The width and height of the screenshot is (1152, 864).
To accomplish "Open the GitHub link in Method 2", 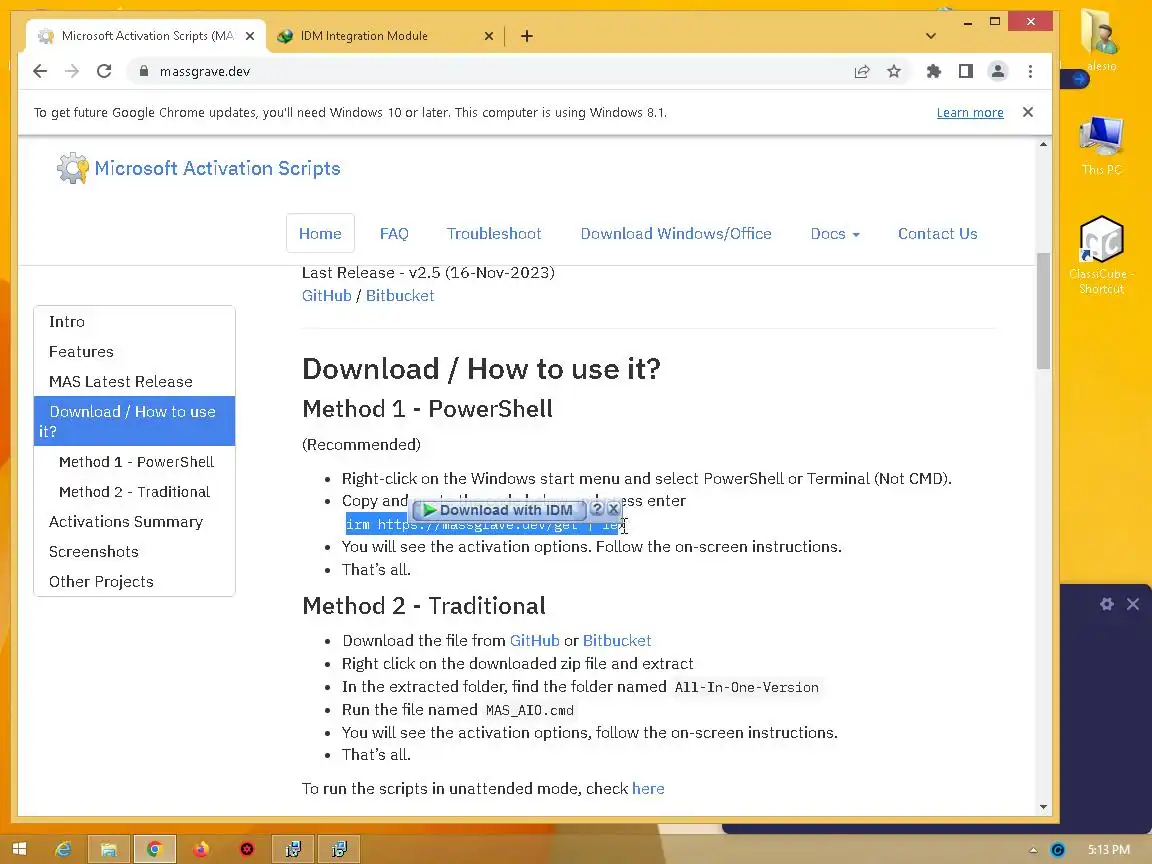I will 535,641.
